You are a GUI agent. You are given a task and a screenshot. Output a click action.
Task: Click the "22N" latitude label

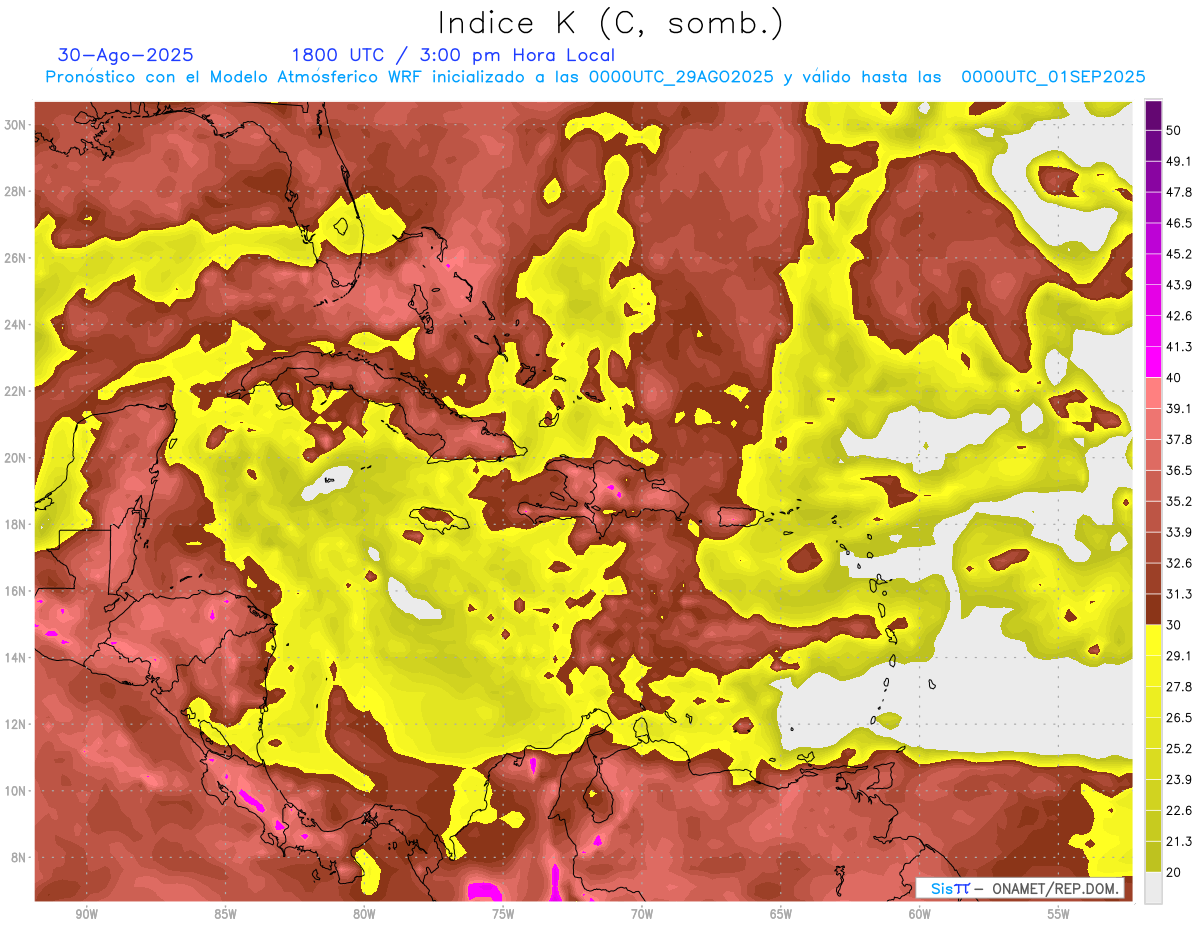point(17,391)
